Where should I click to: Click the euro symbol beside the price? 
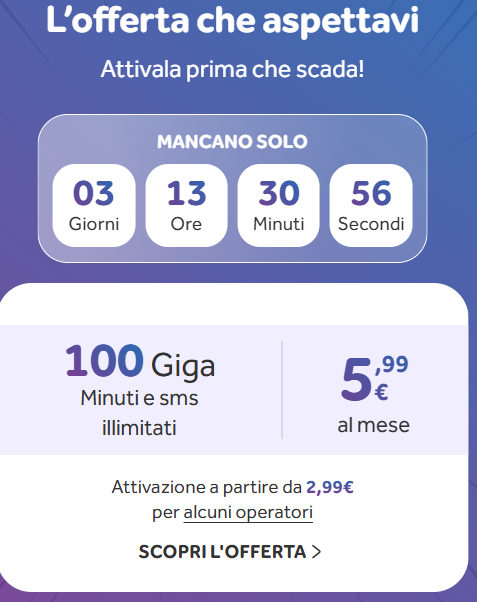(381, 392)
